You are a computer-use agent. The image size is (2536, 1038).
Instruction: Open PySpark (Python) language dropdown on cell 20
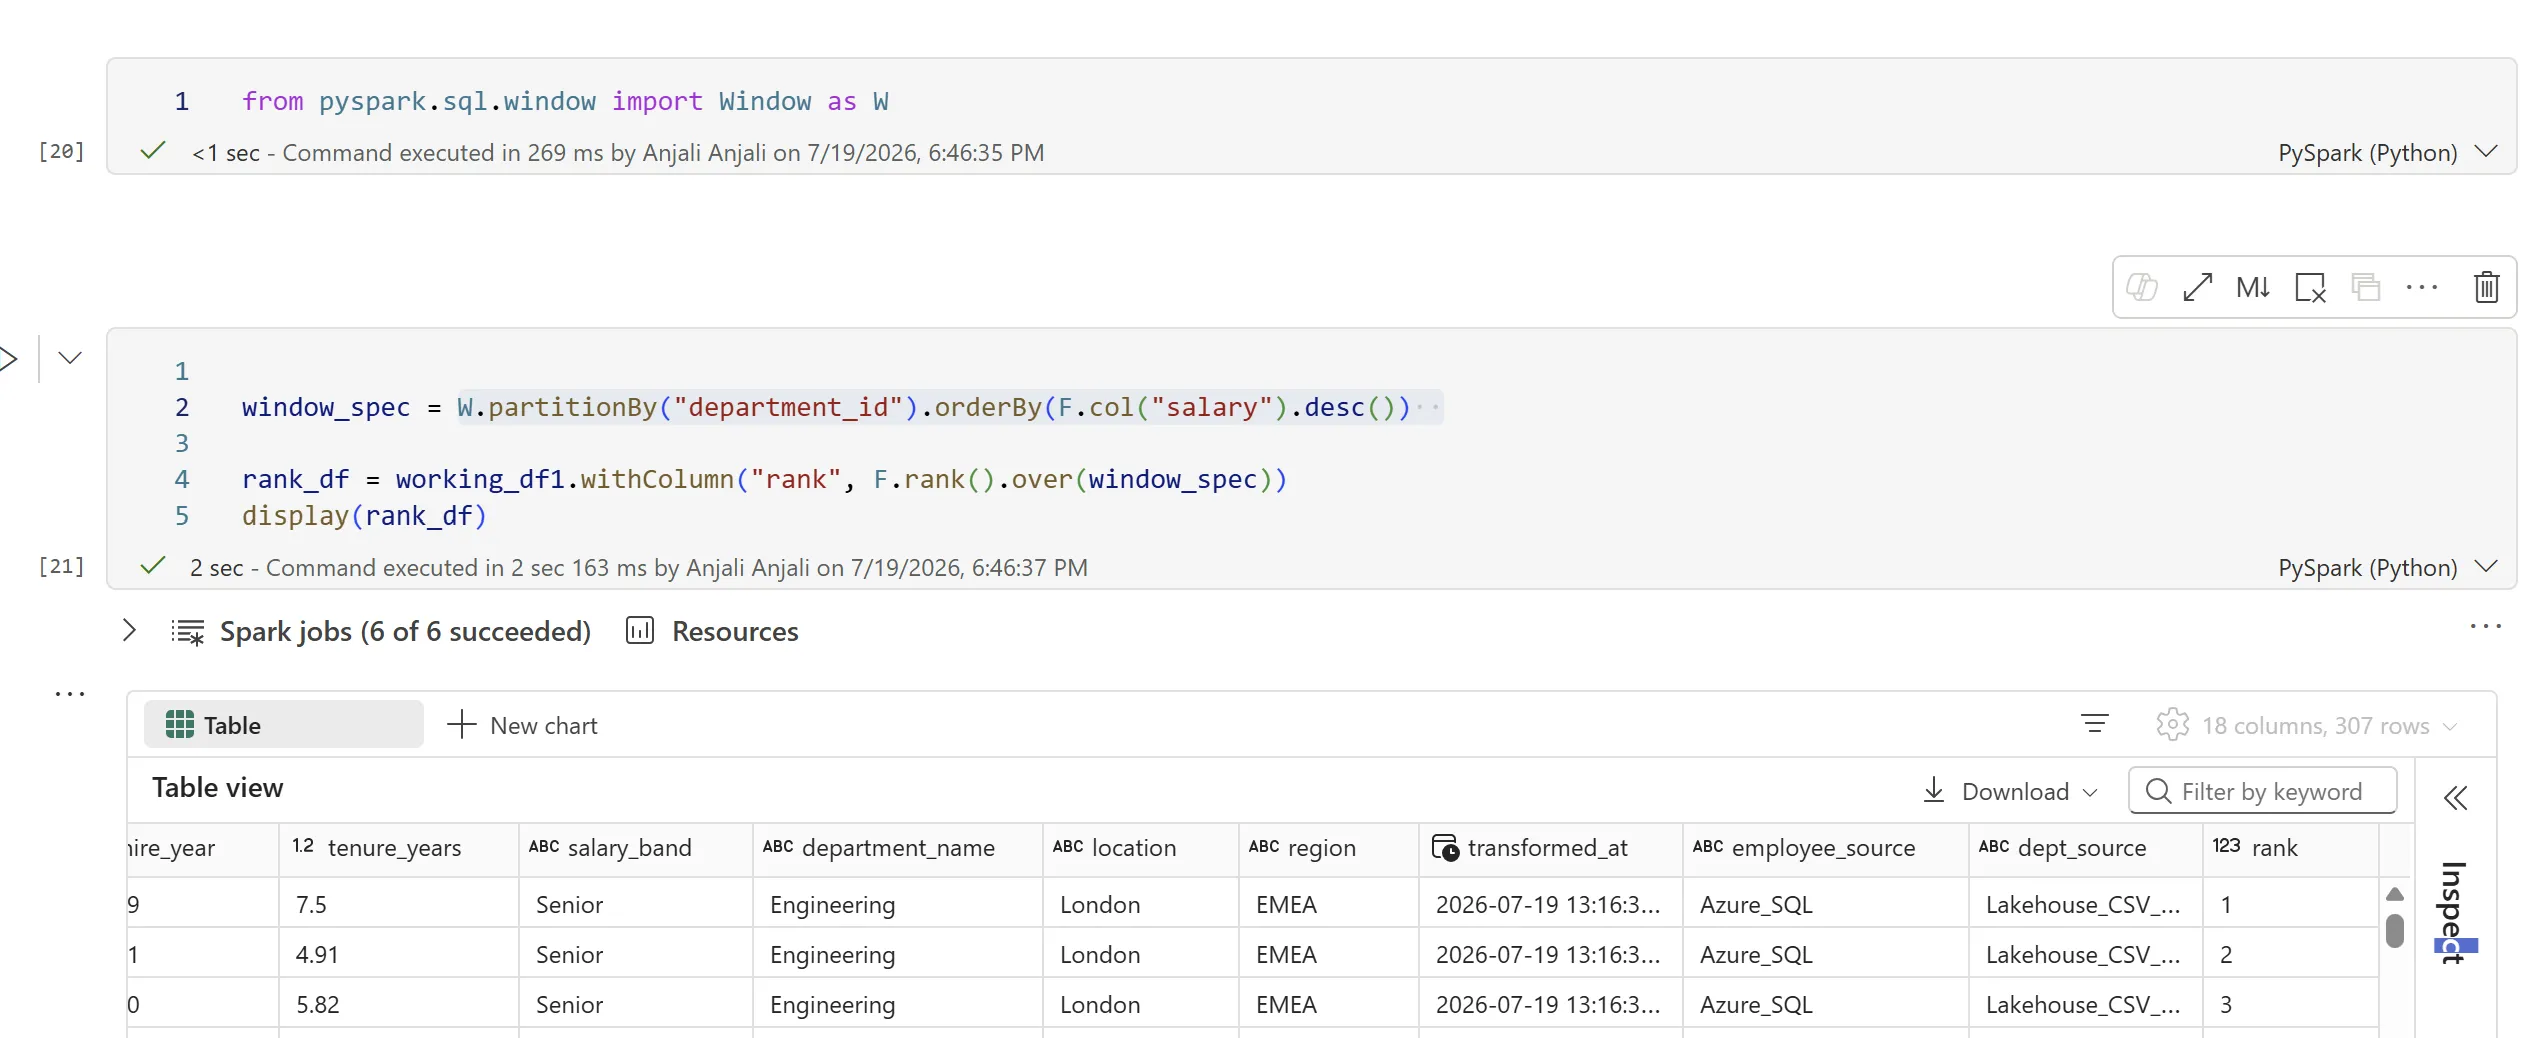(2388, 152)
